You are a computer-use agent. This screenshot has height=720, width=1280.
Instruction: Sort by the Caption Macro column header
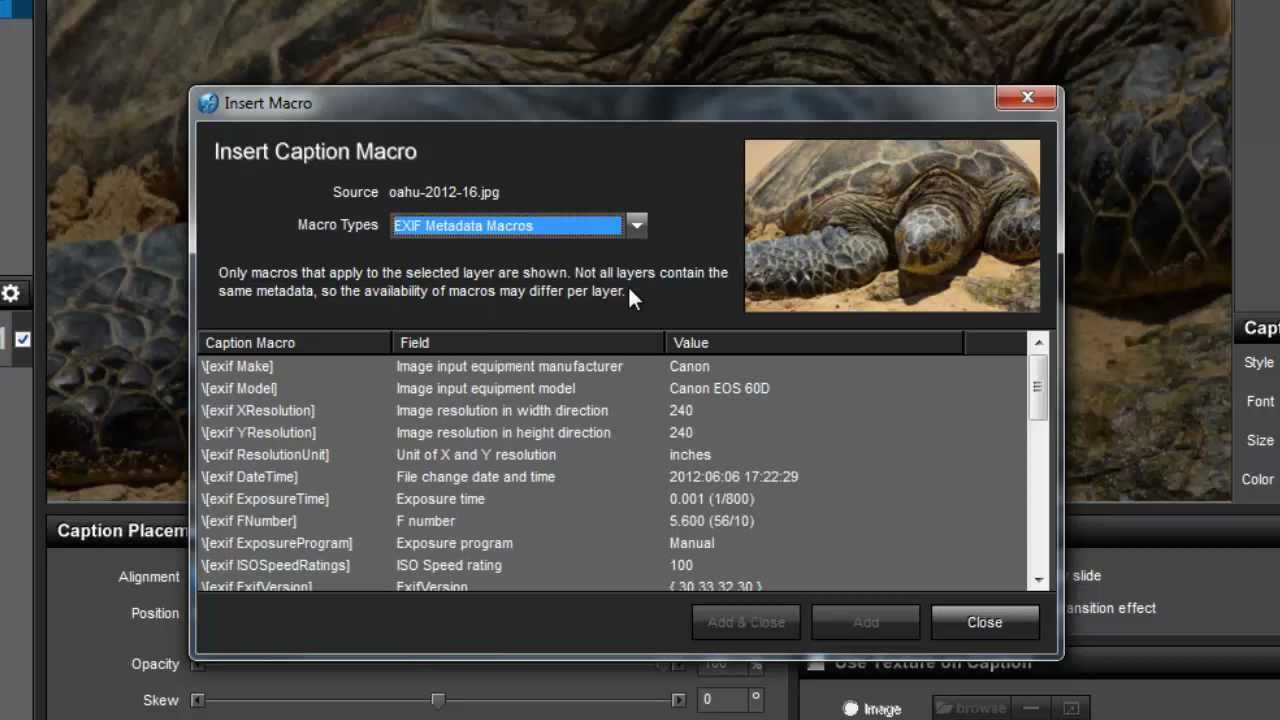(x=295, y=343)
